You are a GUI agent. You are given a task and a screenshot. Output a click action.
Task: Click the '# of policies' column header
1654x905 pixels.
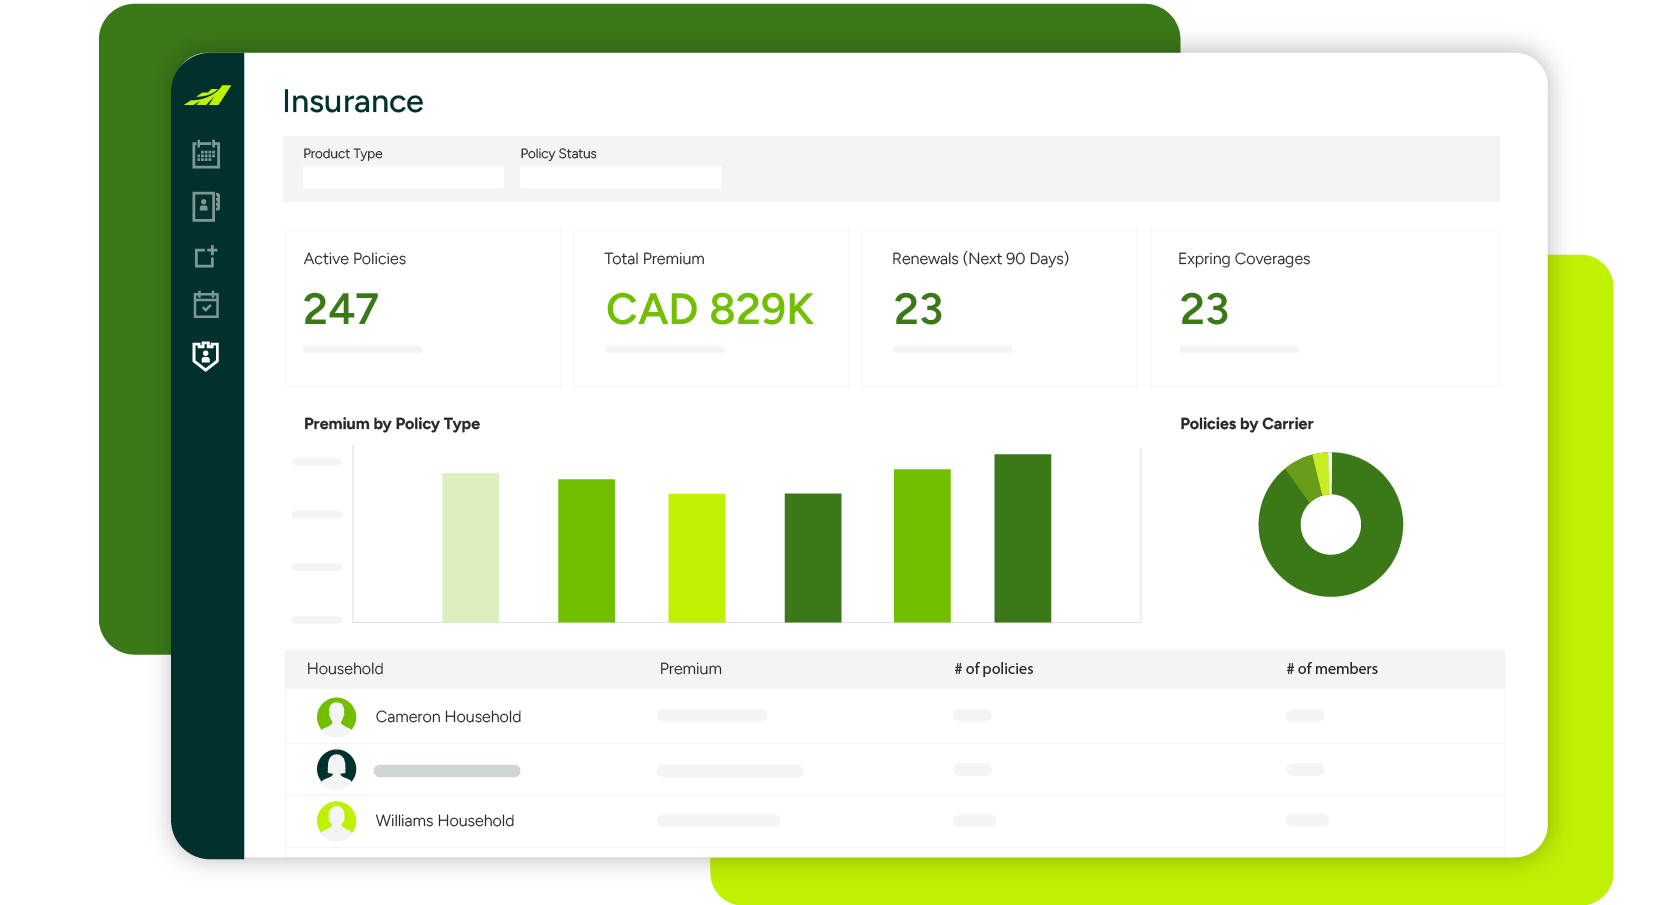(993, 668)
